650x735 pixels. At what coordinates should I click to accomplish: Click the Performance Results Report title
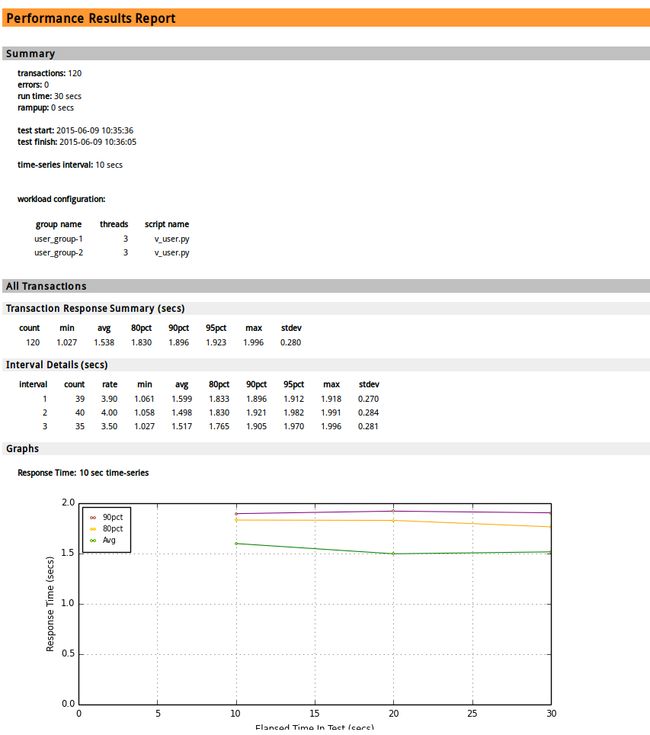pos(90,18)
